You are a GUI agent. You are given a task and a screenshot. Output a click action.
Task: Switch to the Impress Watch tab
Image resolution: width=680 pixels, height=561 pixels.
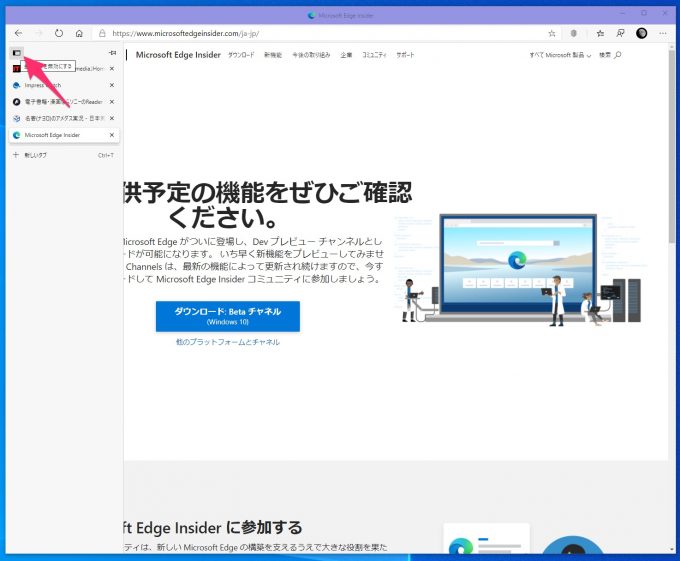(x=64, y=85)
